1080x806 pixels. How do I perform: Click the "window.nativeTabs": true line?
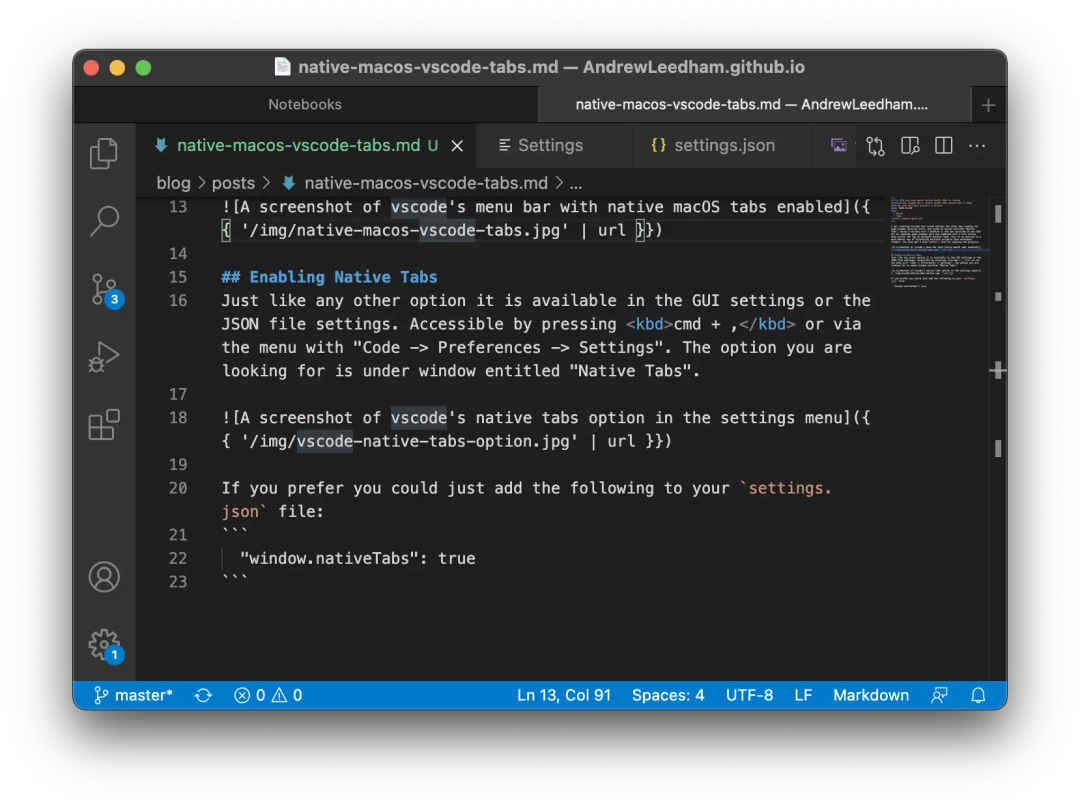pos(357,558)
